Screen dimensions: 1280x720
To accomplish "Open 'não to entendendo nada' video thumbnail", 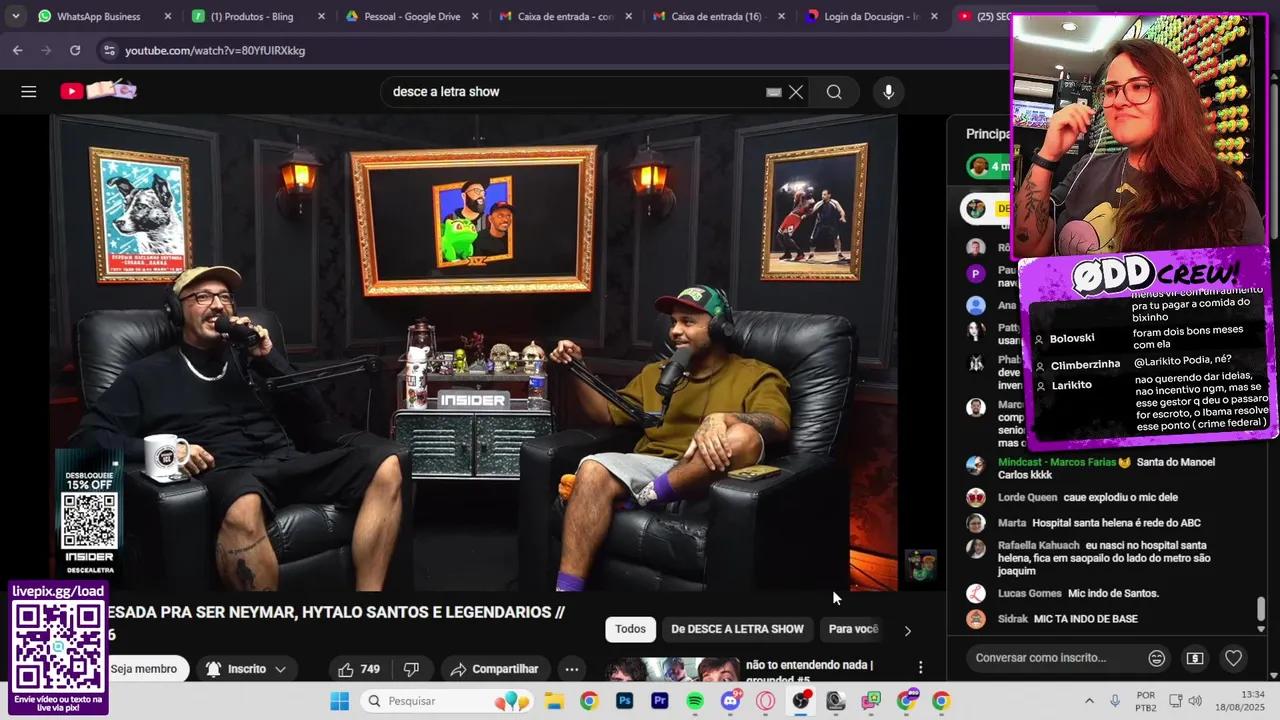I will pyautogui.click(x=671, y=670).
